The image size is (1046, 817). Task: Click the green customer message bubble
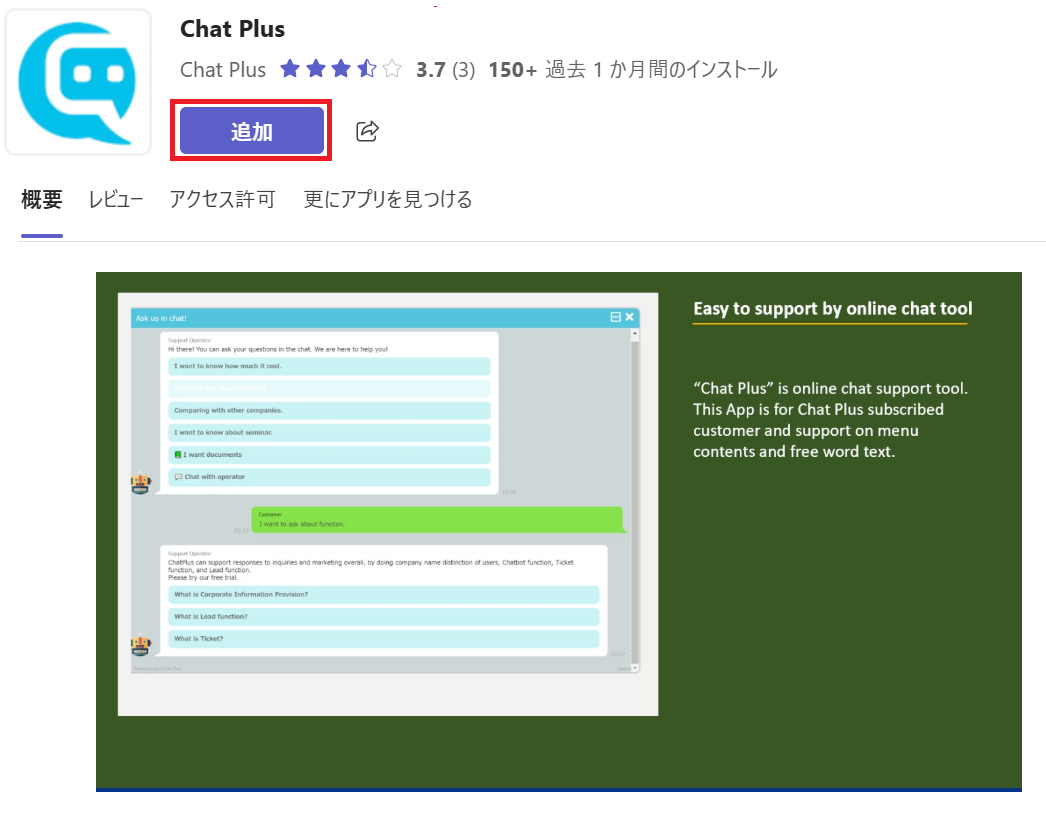pos(436,520)
